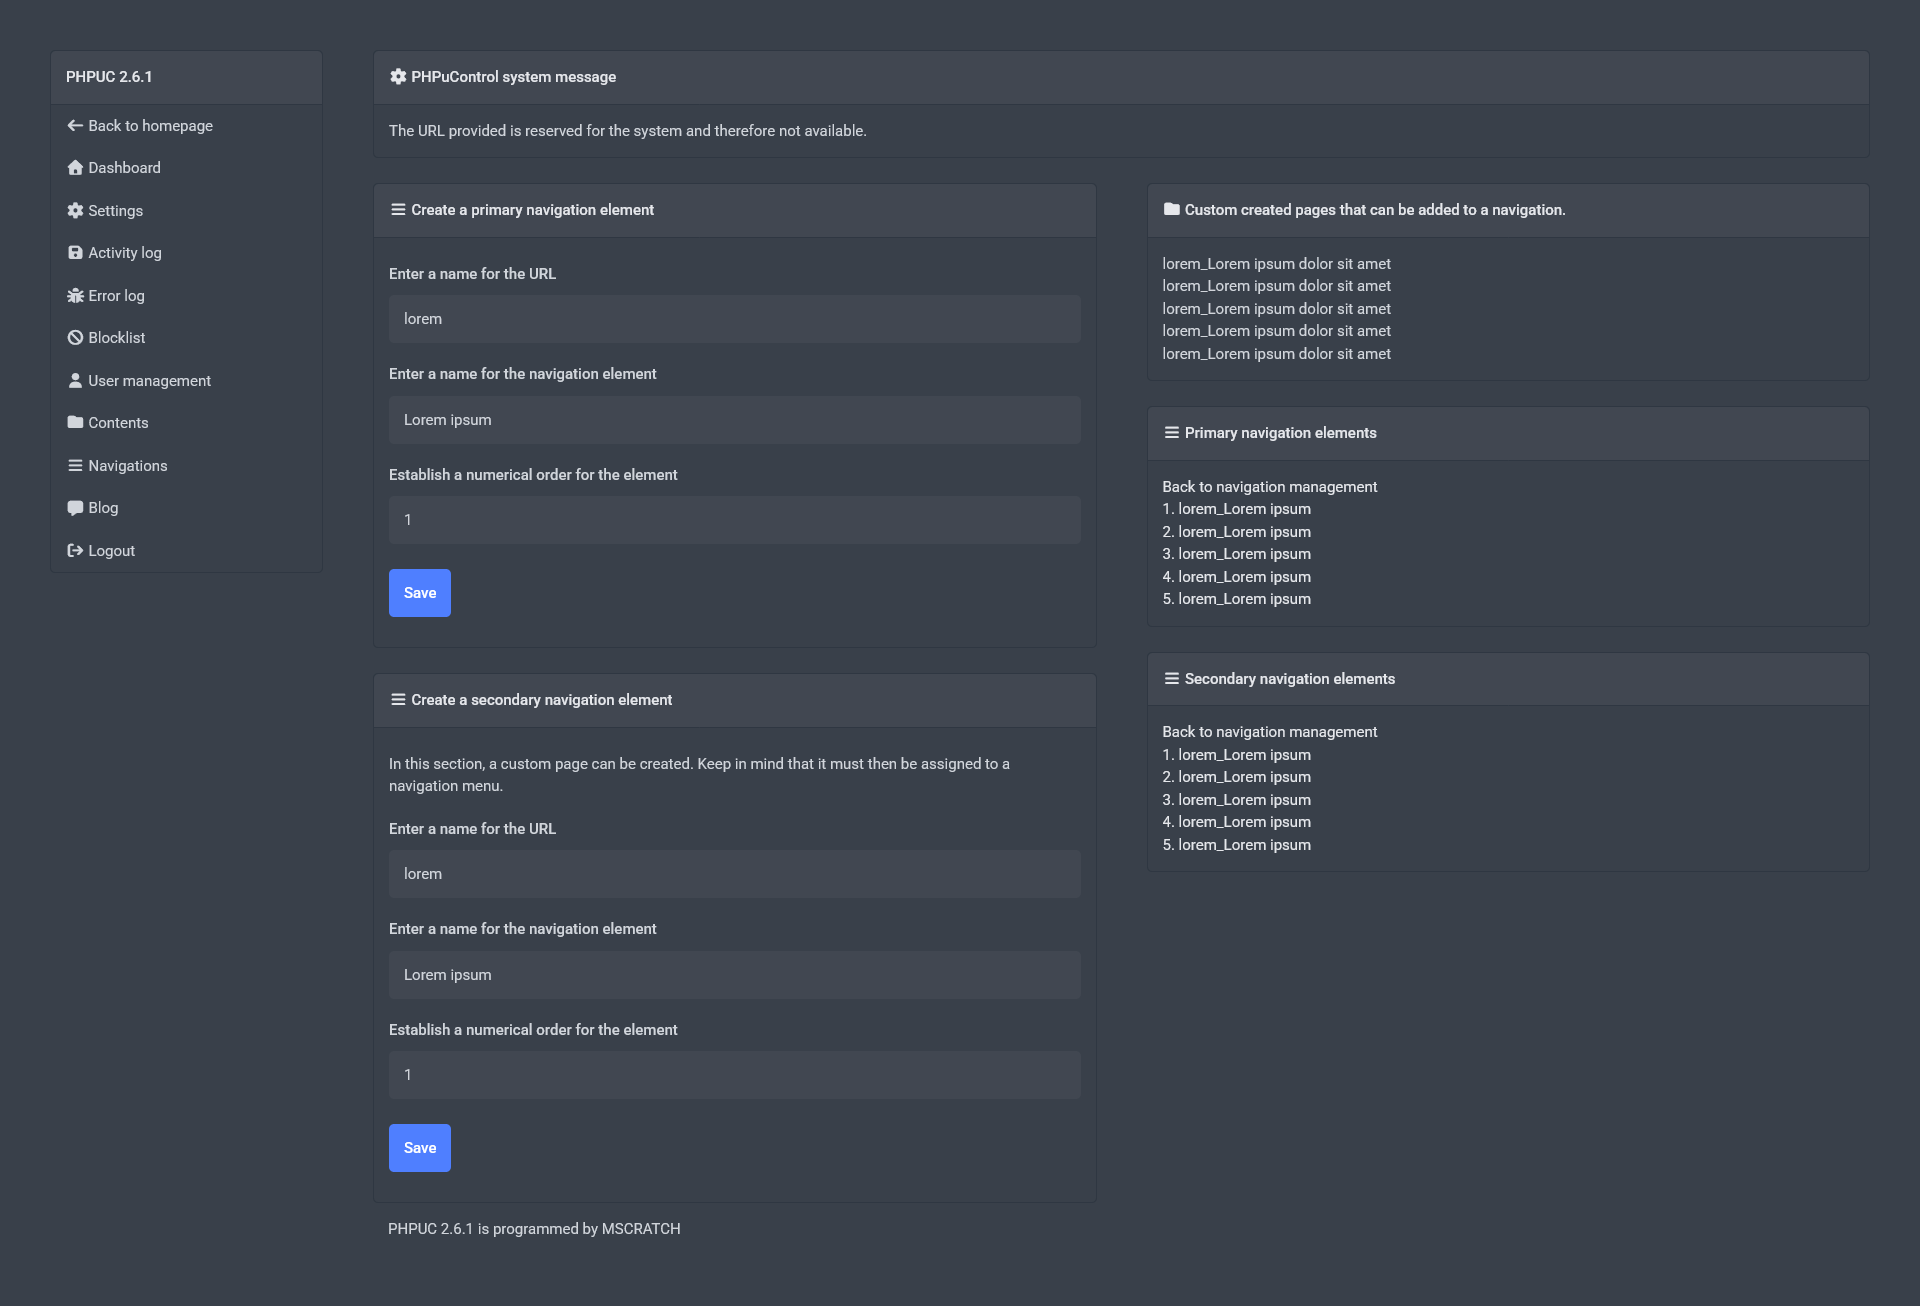Click the Settings gear icon in sidebar
This screenshot has height=1306, width=1920.
click(75, 211)
